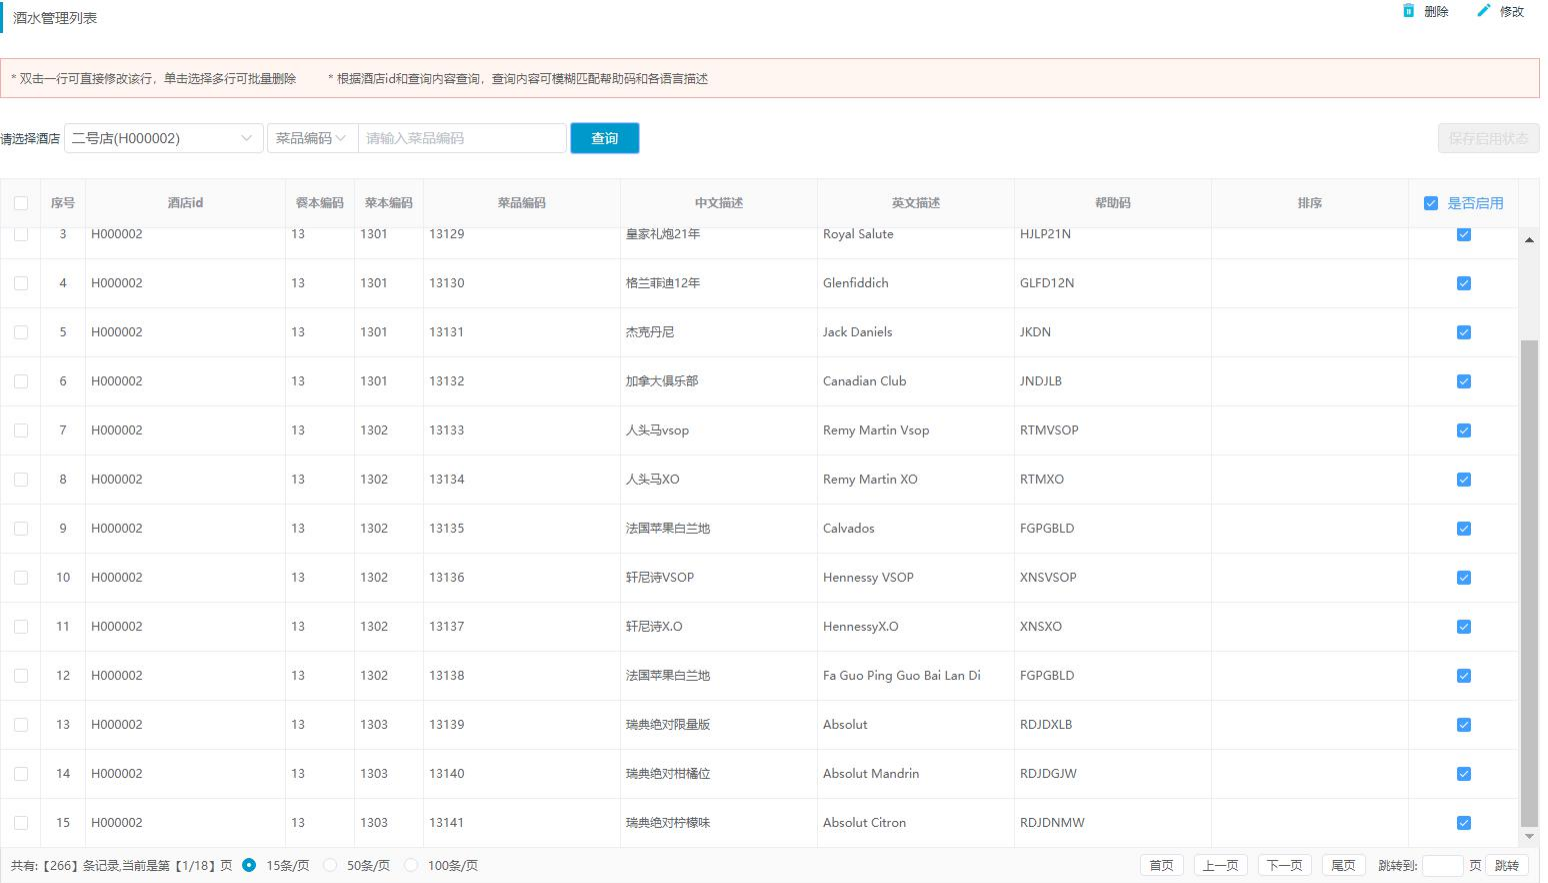The image size is (1548, 883).
Task: Toggle the 是否启用 header checkbox
Action: (1431, 203)
